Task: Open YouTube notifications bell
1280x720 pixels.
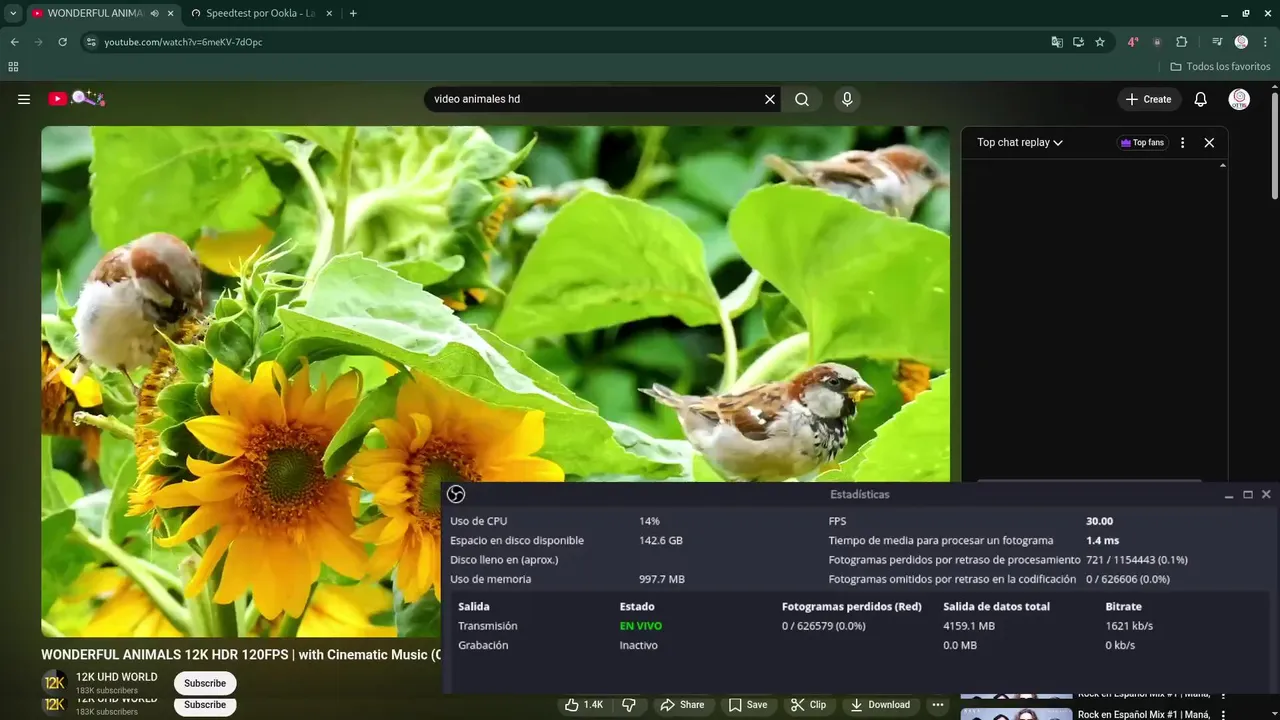Action: [x=1201, y=99]
